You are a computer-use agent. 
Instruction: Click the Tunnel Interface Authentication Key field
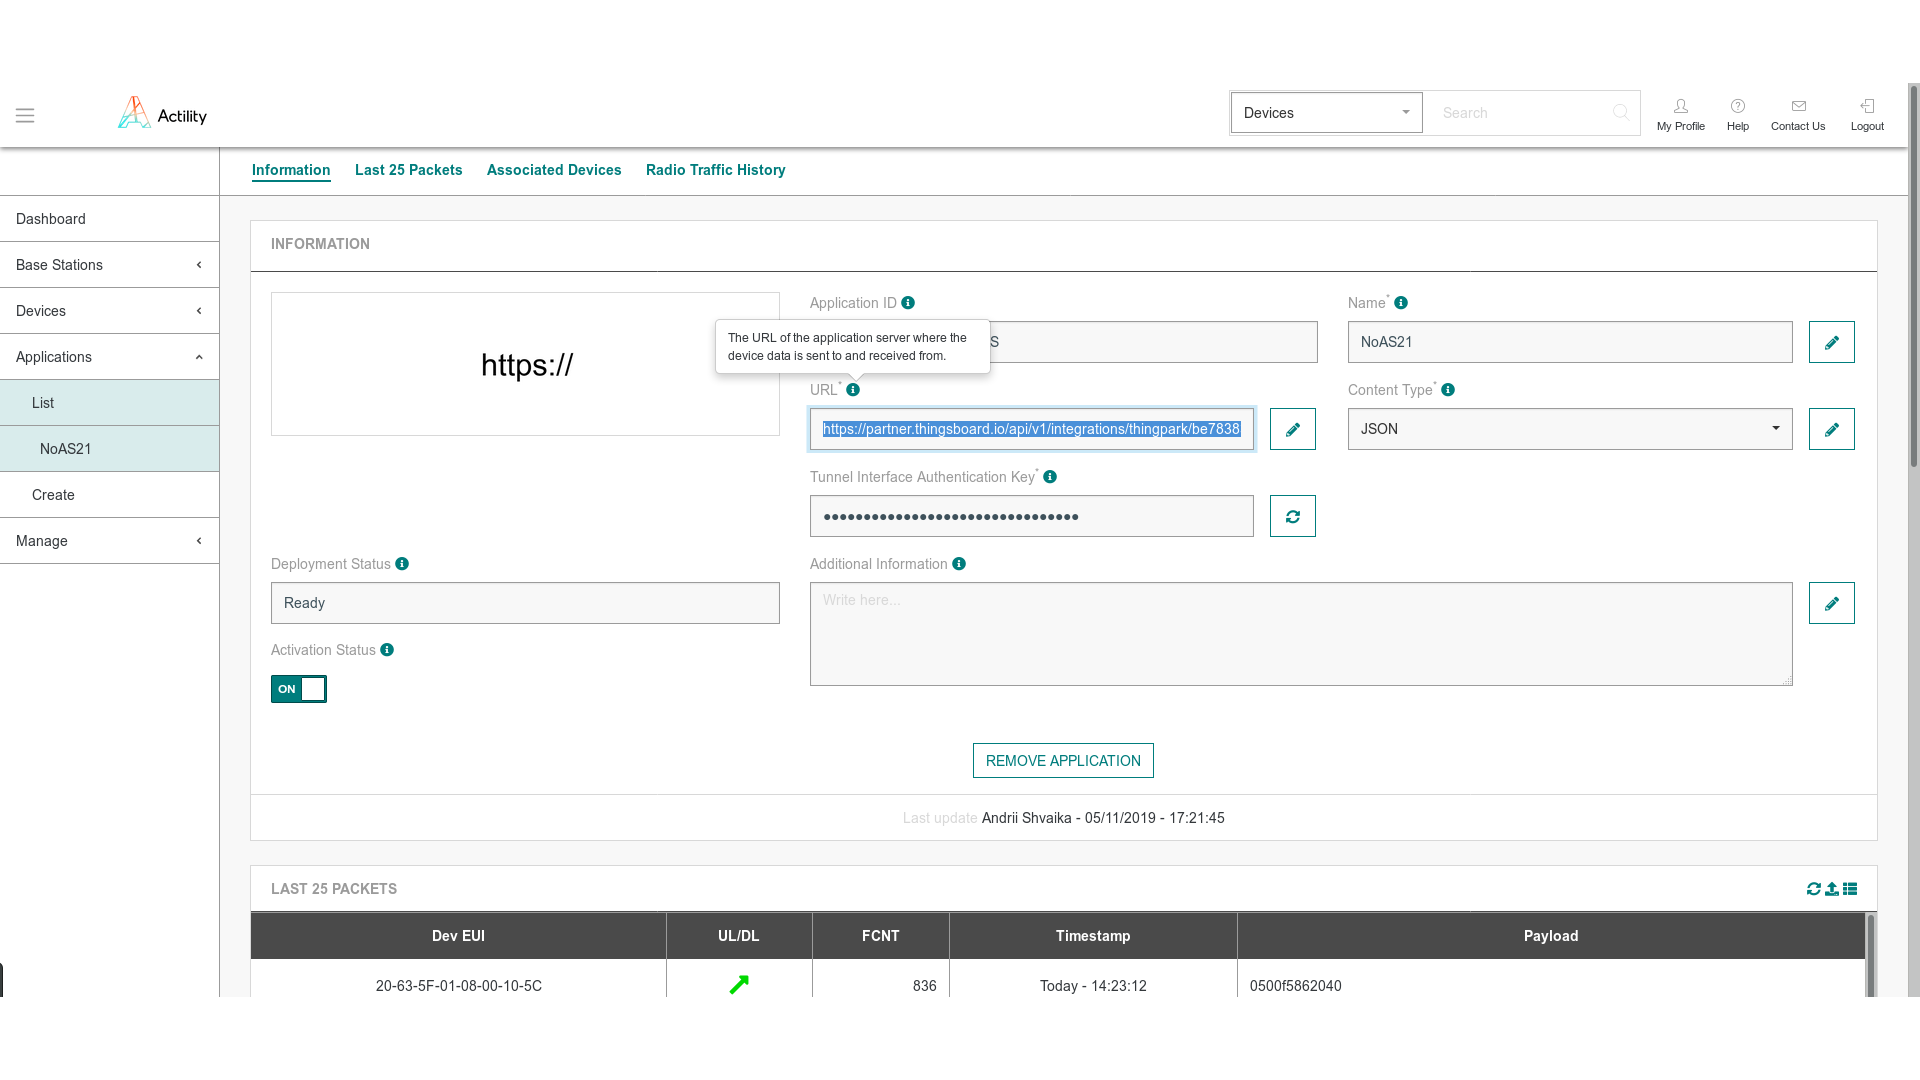(1032, 516)
